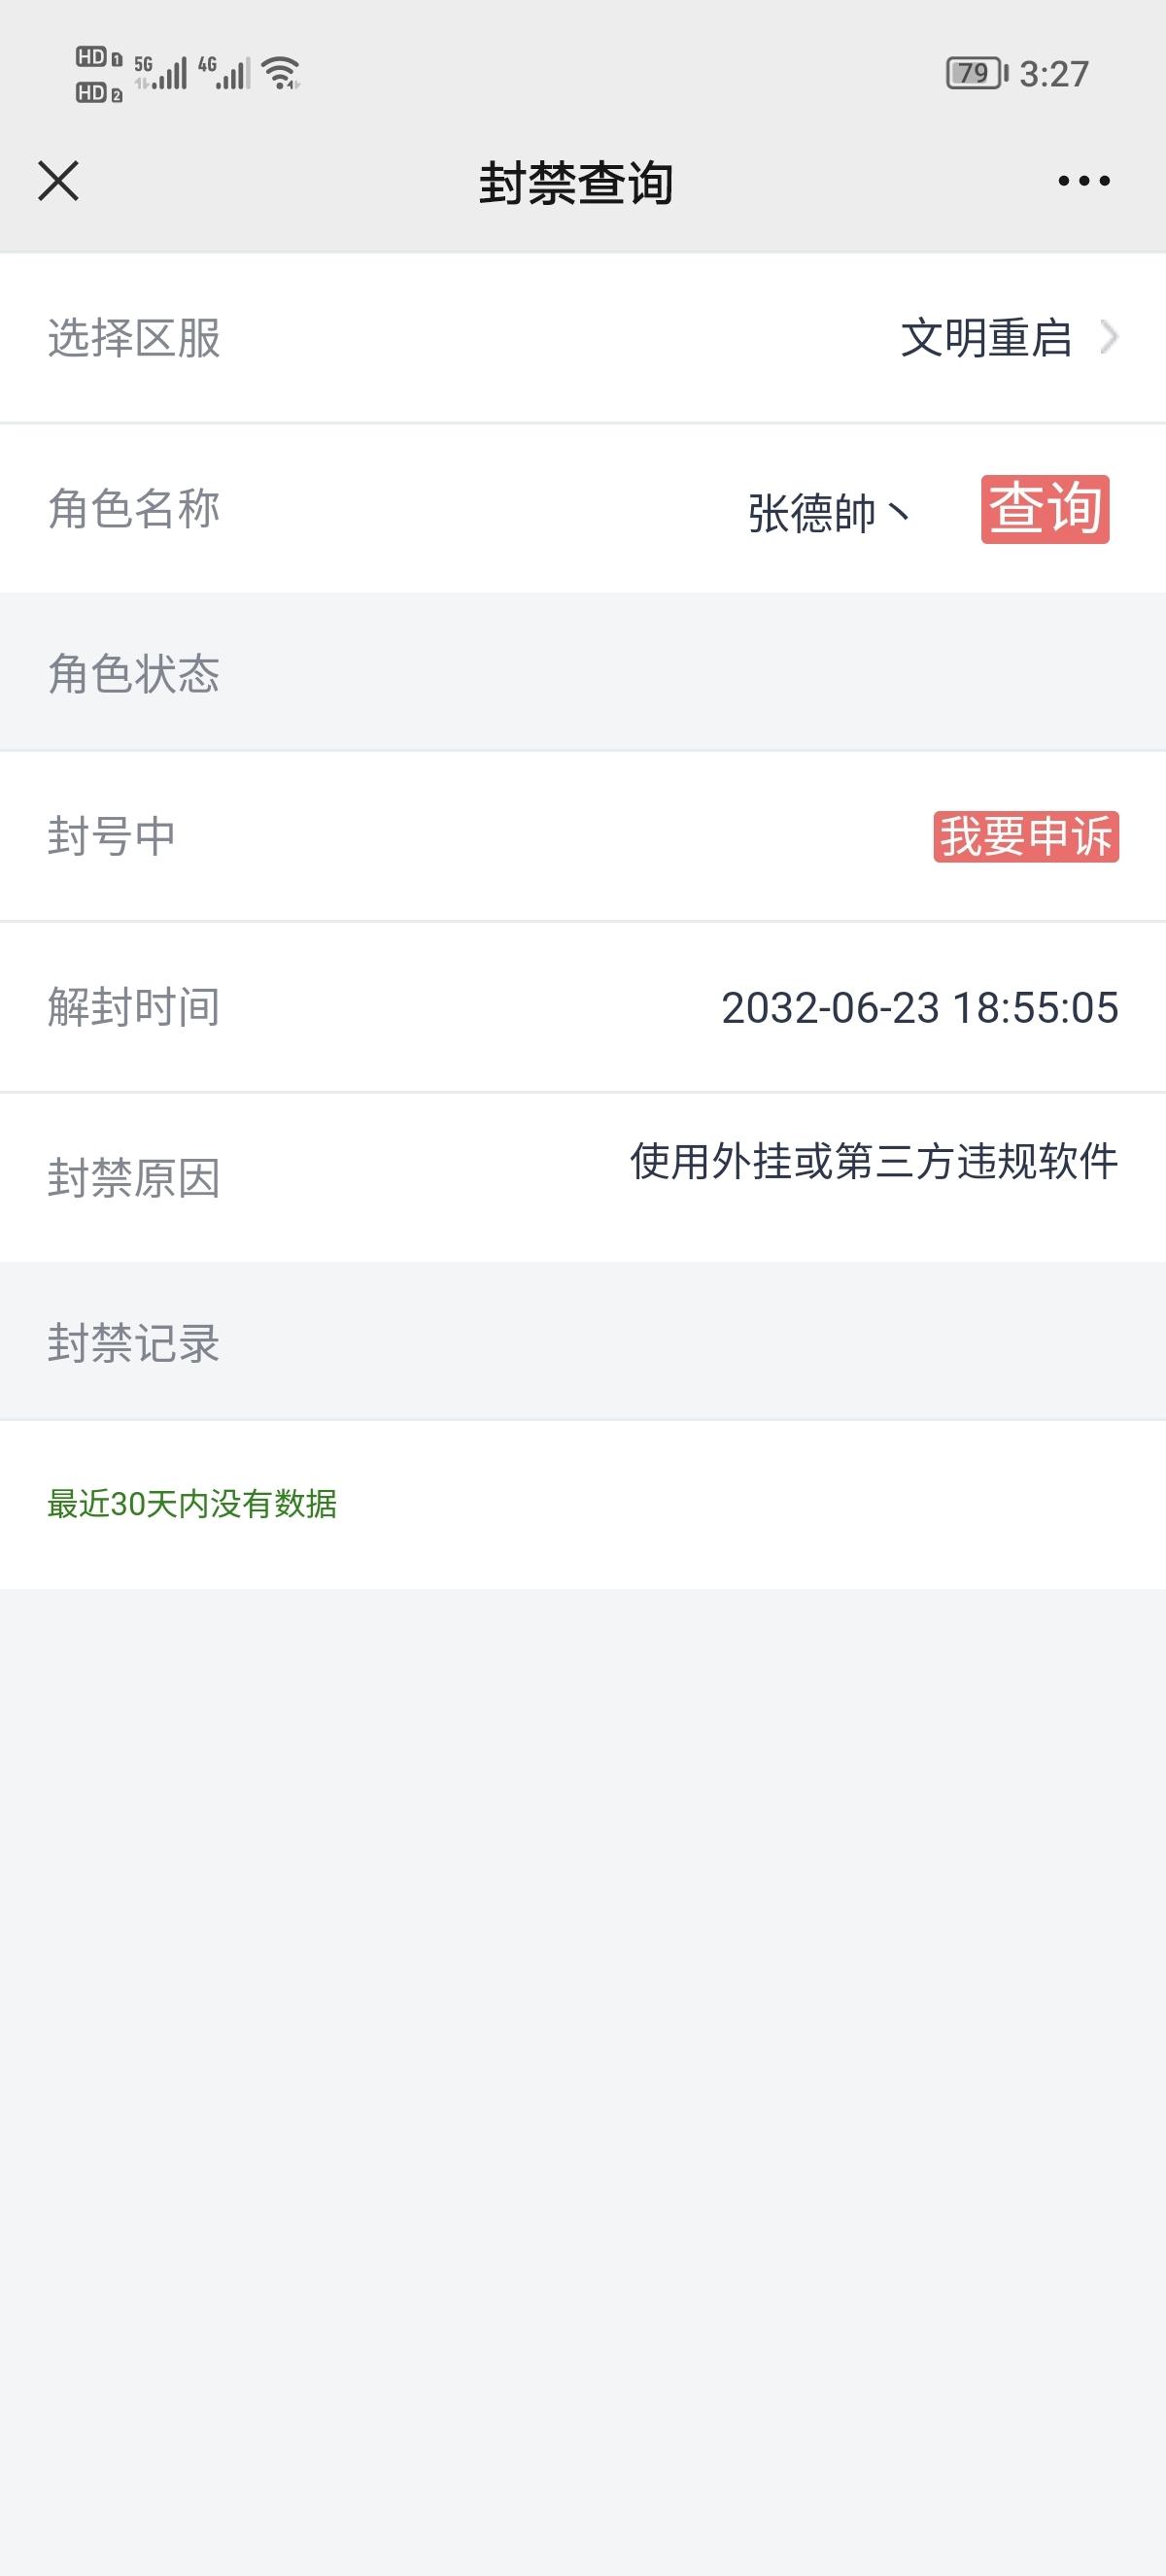Image resolution: width=1166 pixels, height=2576 pixels.
Task: Tap the WiFi status icon
Action: [281, 73]
